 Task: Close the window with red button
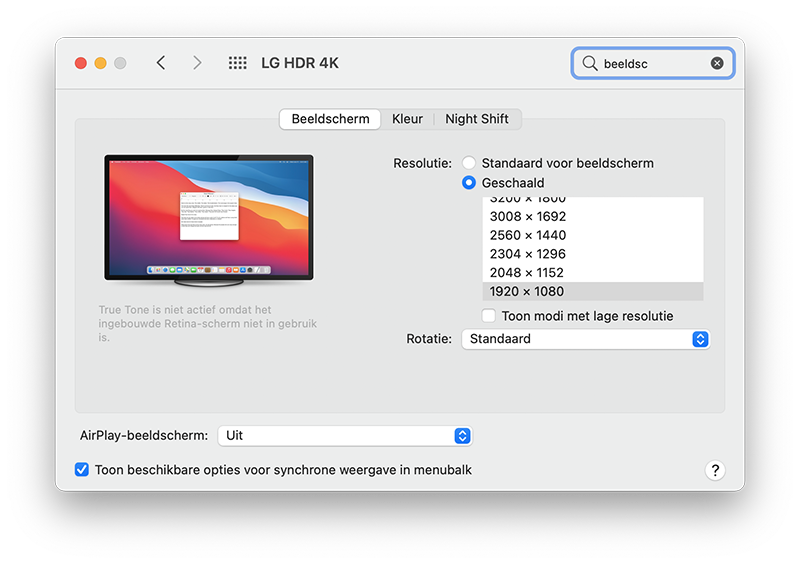click(81, 63)
